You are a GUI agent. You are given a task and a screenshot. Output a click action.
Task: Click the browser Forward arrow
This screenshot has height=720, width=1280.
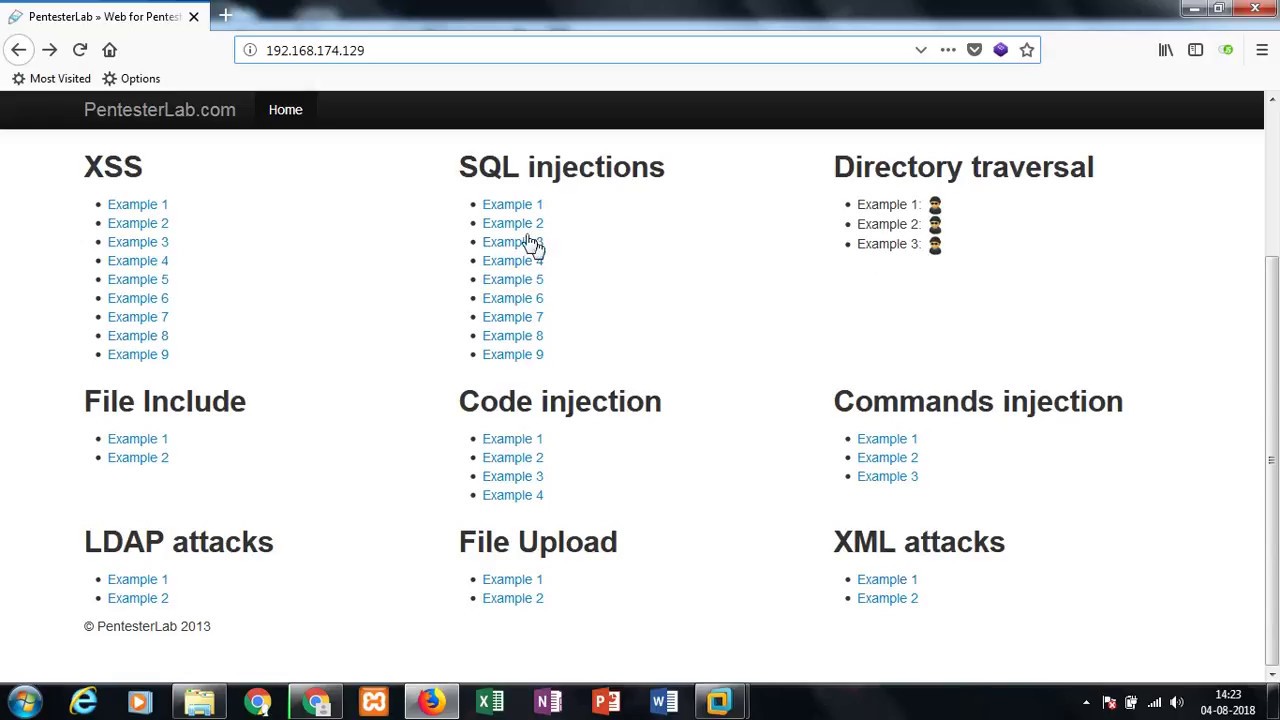[49, 50]
